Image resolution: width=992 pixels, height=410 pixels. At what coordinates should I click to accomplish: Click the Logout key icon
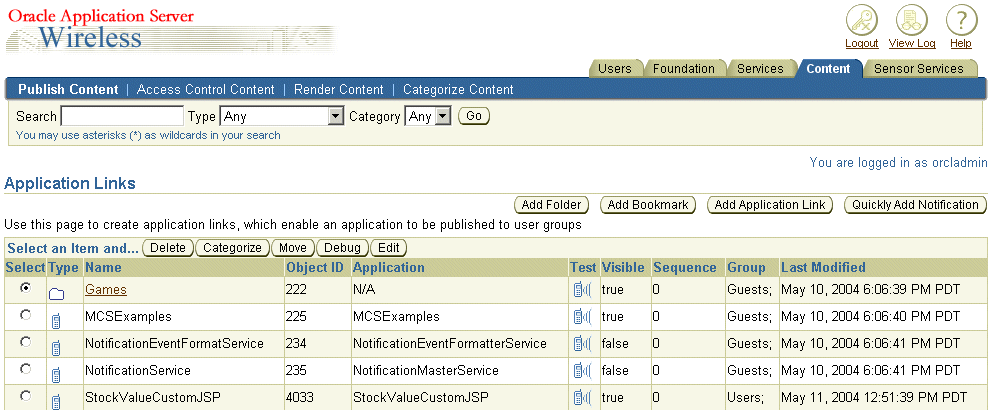[862, 21]
